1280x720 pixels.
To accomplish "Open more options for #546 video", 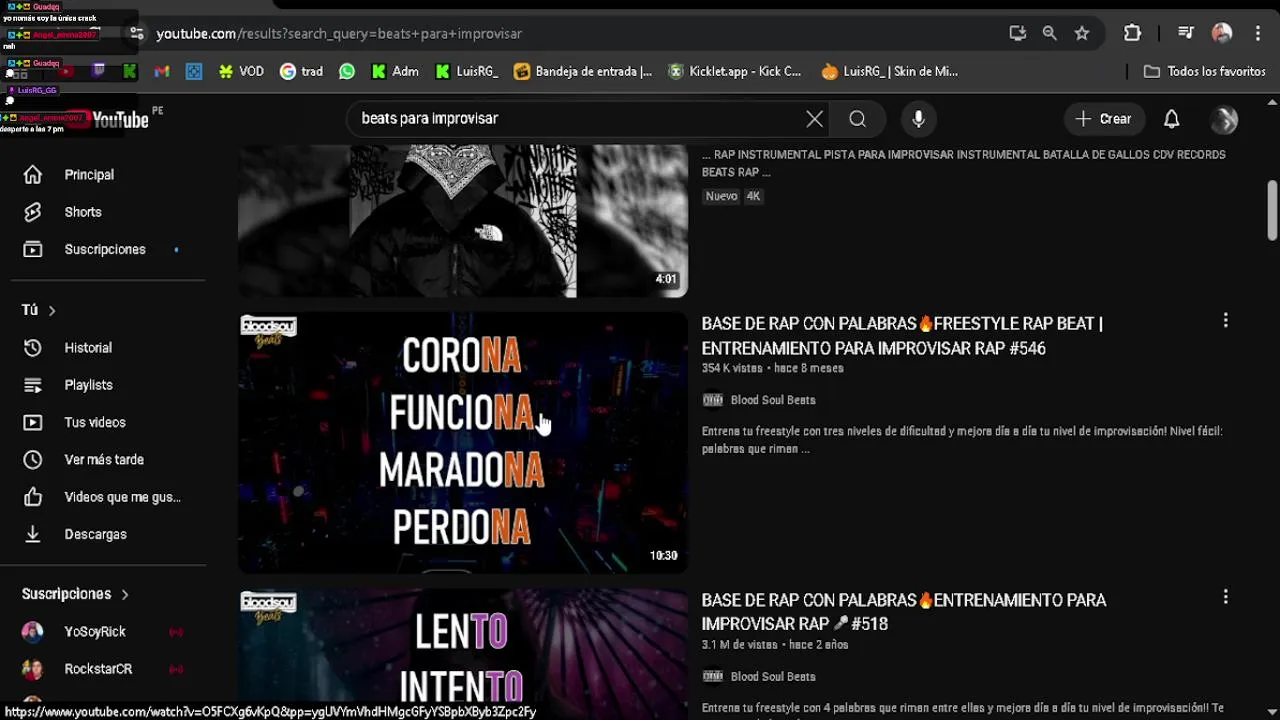I will 1225,321.
